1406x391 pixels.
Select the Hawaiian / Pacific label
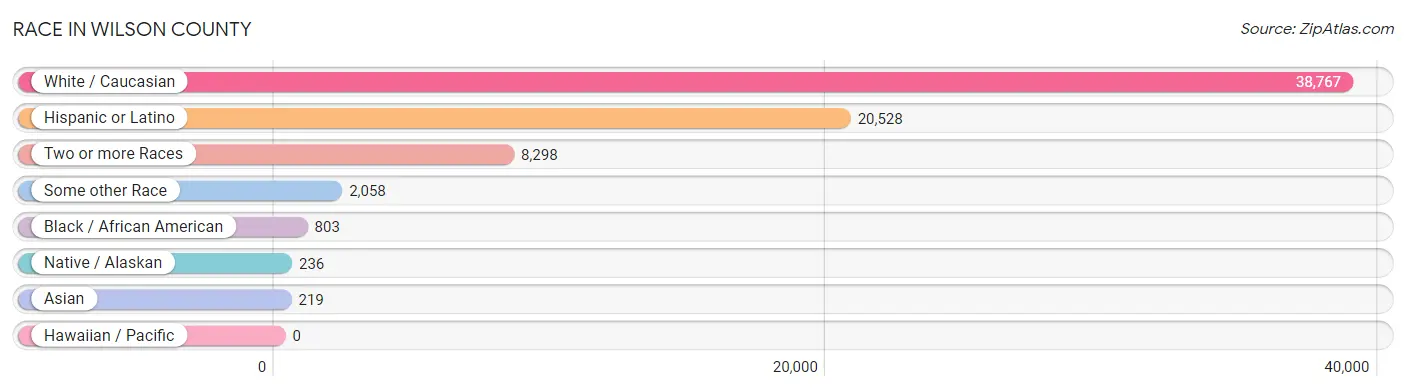pyautogui.click(x=109, y=336)
